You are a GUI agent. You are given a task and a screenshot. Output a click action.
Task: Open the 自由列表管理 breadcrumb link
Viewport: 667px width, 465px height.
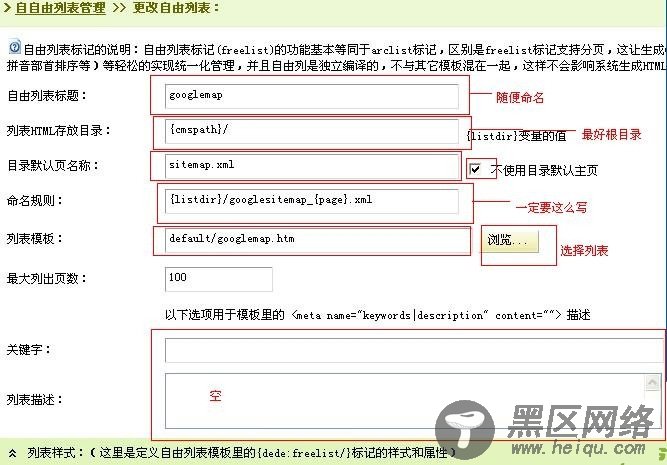coord(60,8)
